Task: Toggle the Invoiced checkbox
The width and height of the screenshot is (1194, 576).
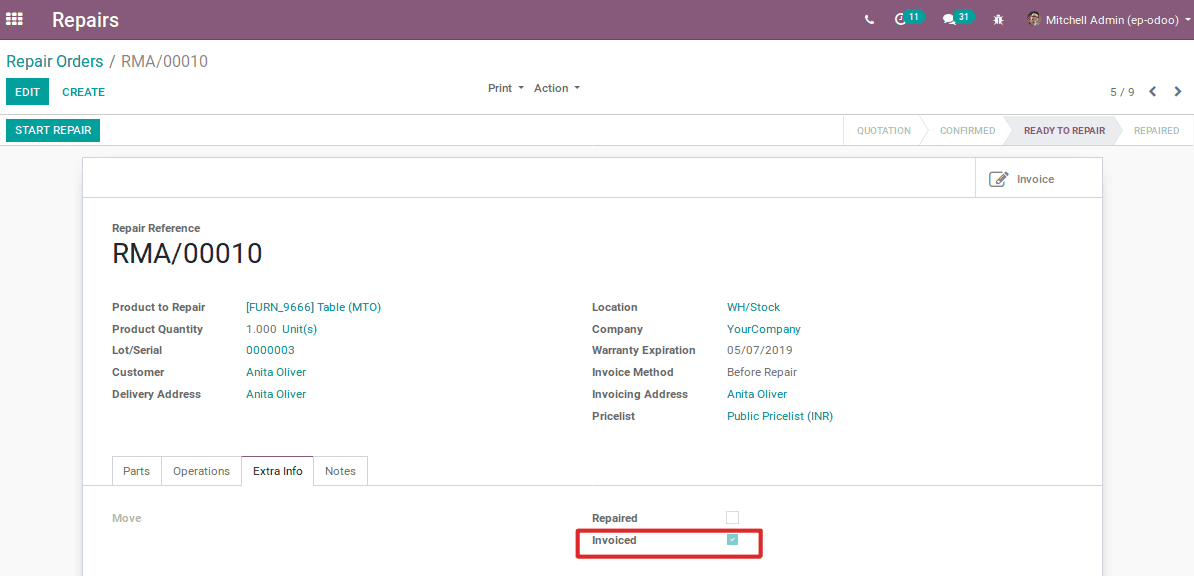Action: tap(732, 539)
